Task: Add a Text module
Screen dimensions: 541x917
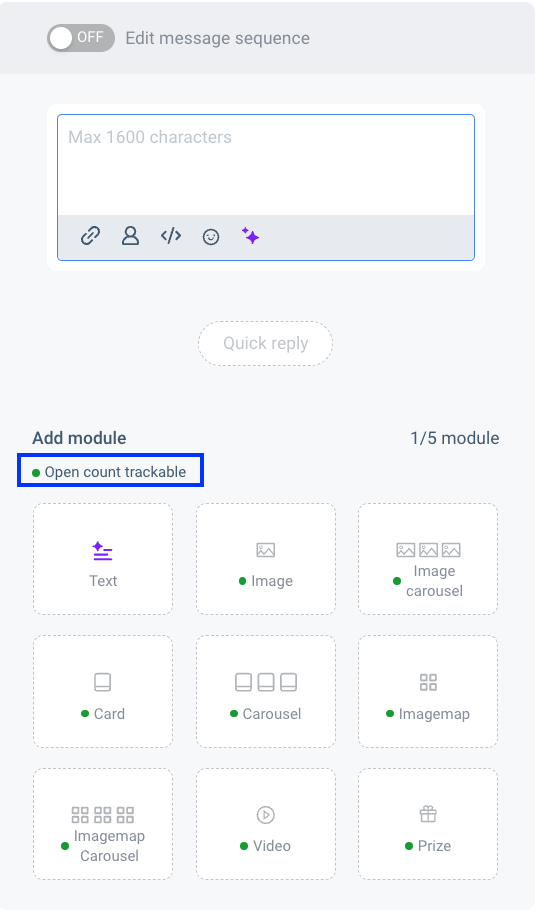Action: coord(103,559)
